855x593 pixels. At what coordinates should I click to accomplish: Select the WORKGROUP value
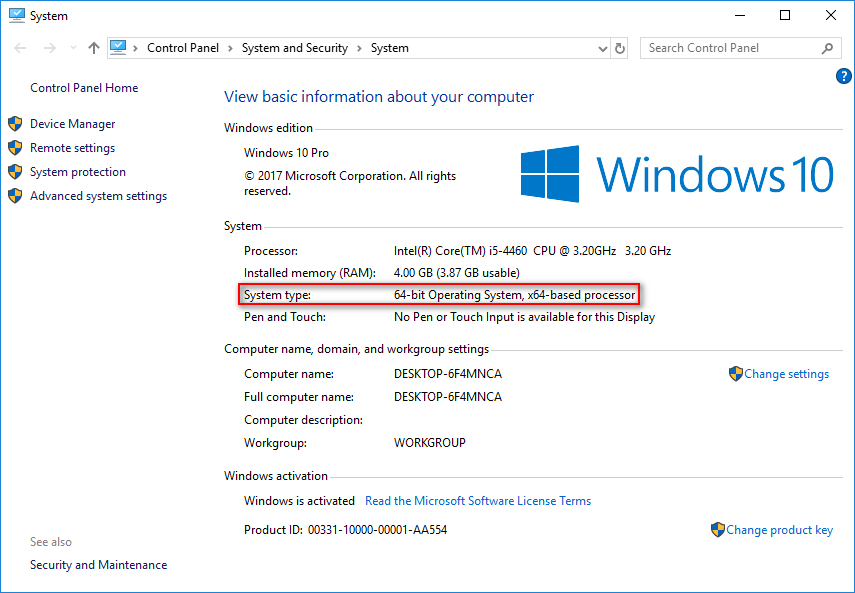[x=430, y=443]
